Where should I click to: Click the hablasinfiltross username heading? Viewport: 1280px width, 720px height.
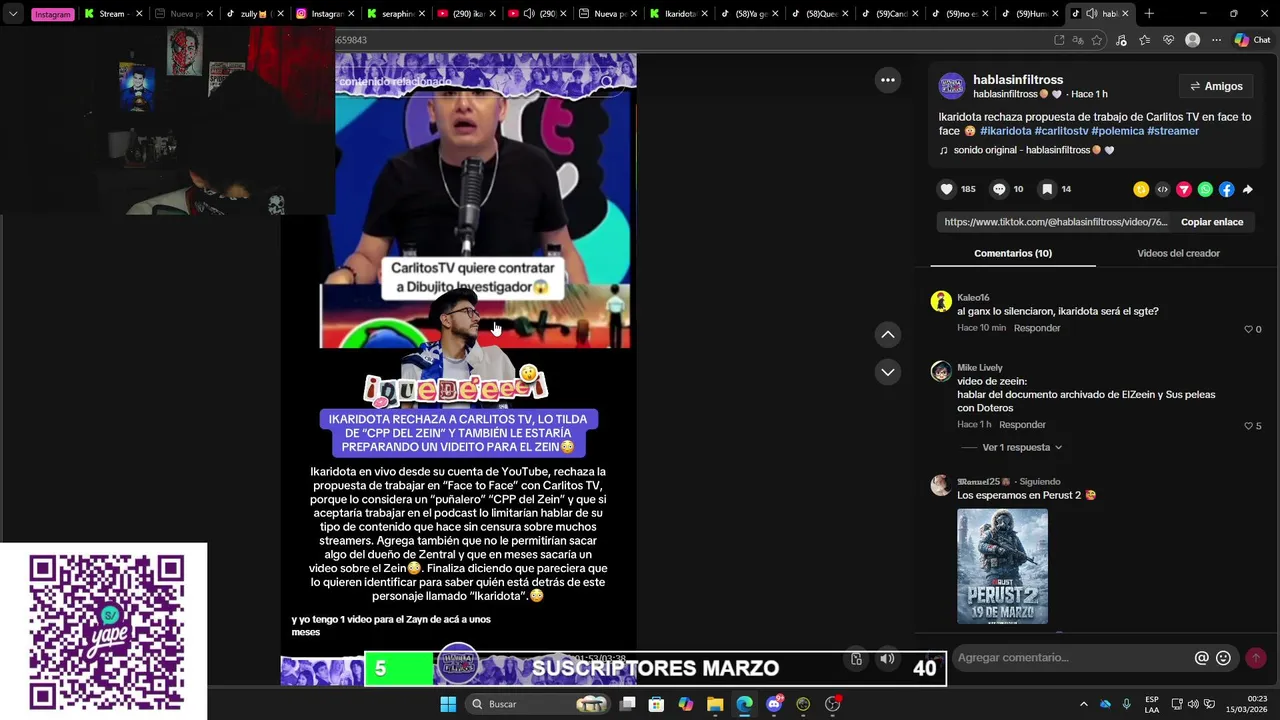(x=1018, y=80)
